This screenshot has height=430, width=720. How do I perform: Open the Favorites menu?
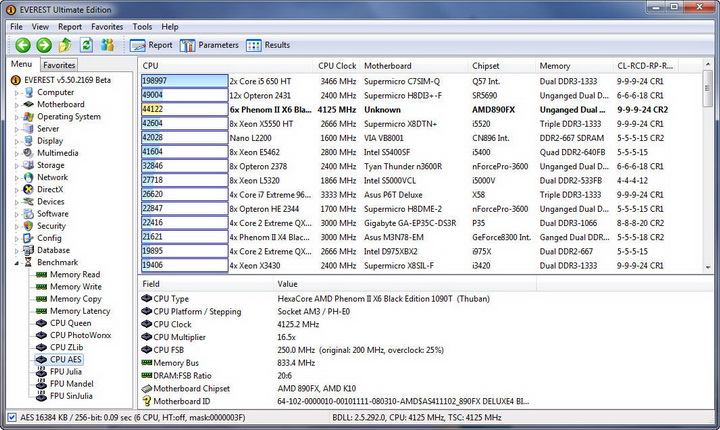107,27
